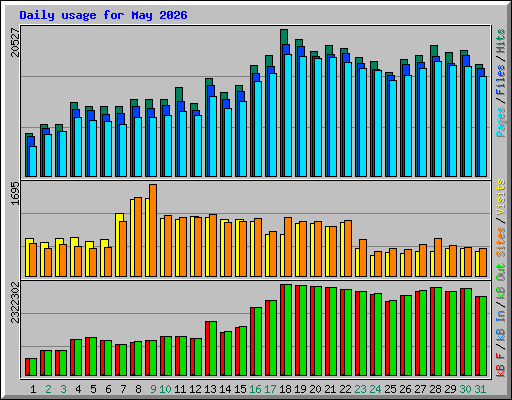The width and height of the screenshot is (512, 400).
Task: Click the 2322302 kB axis value
Action: [15, 303]
